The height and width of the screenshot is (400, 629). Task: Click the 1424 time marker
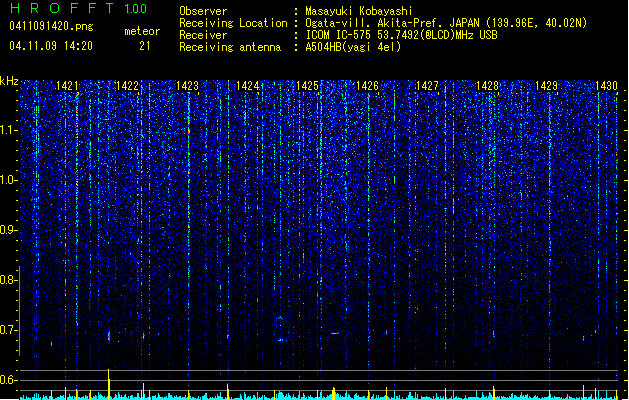pos(248,86)
